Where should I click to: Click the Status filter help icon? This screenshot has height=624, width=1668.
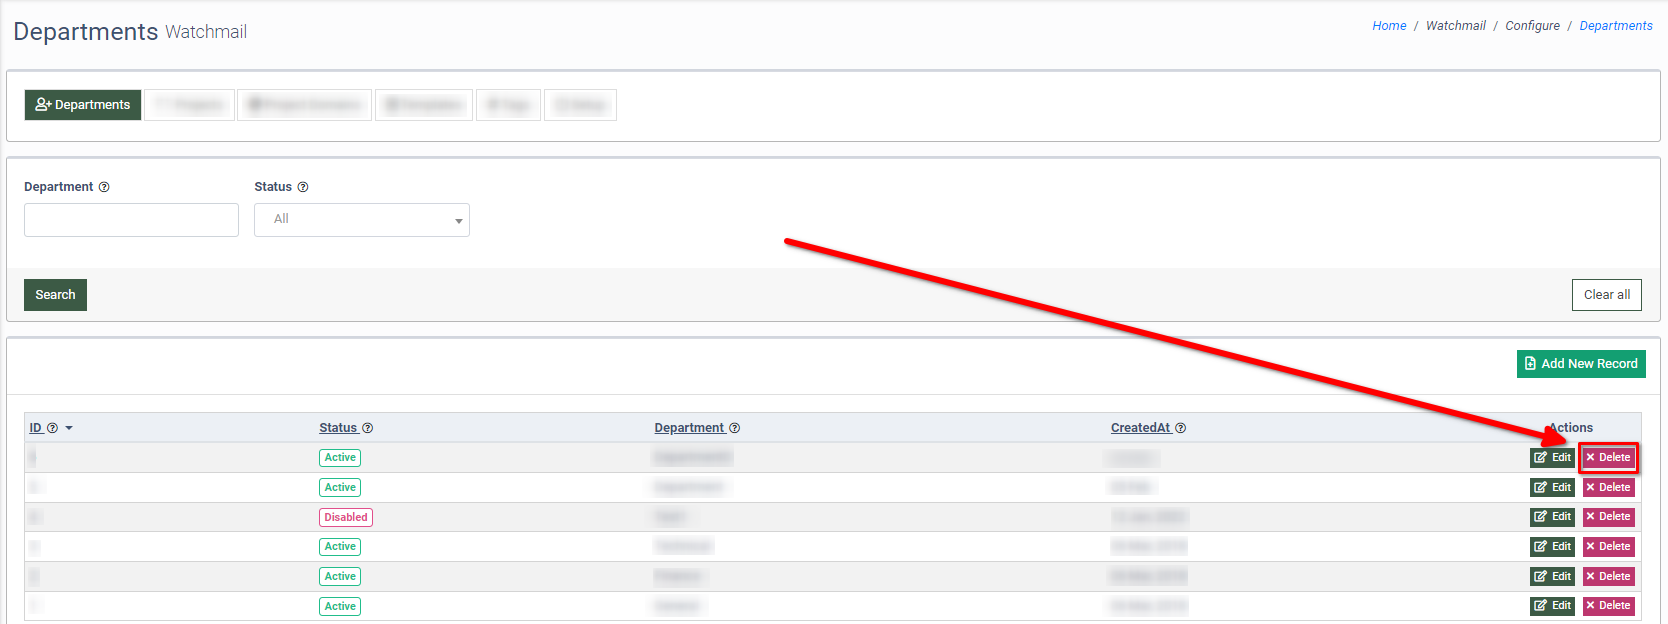[x=303, y=187]
